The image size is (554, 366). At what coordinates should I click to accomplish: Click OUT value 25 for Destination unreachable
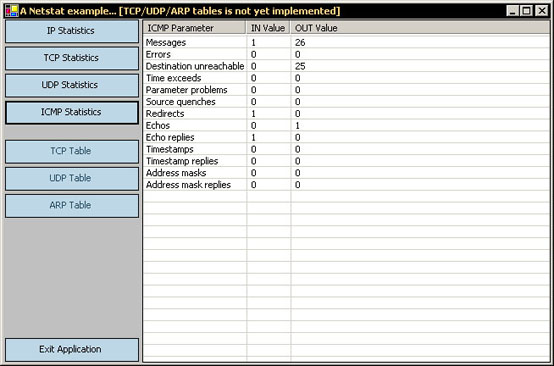(300, 66)
